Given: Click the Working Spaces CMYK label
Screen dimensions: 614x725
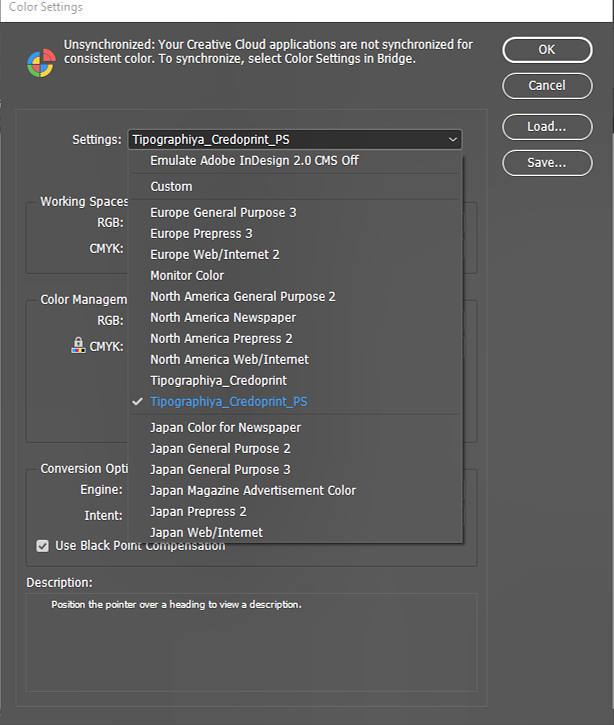Looking at the screenshot, I should pyautogui.click(x=106, y=249).
